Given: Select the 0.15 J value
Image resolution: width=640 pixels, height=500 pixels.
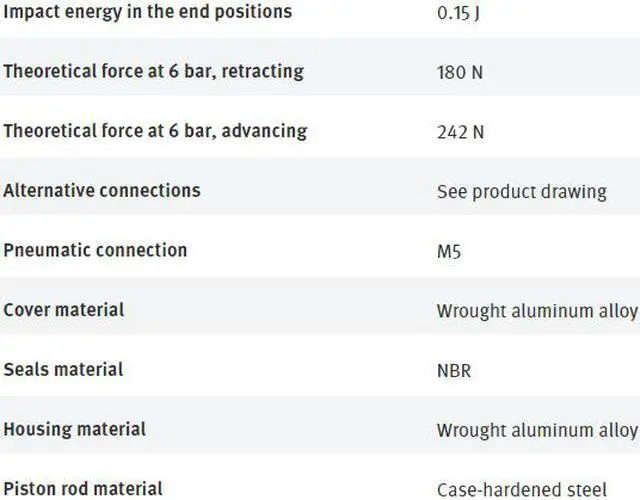Looking at the screenshot, I should [460, 13].
